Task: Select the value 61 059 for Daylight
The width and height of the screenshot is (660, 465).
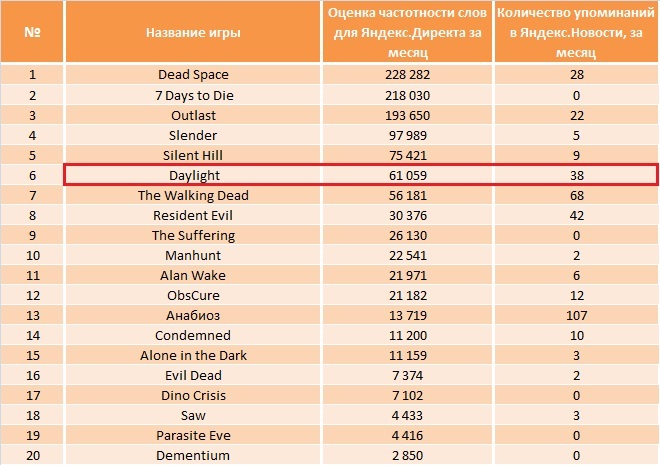Action: click(x=407, y=175)
